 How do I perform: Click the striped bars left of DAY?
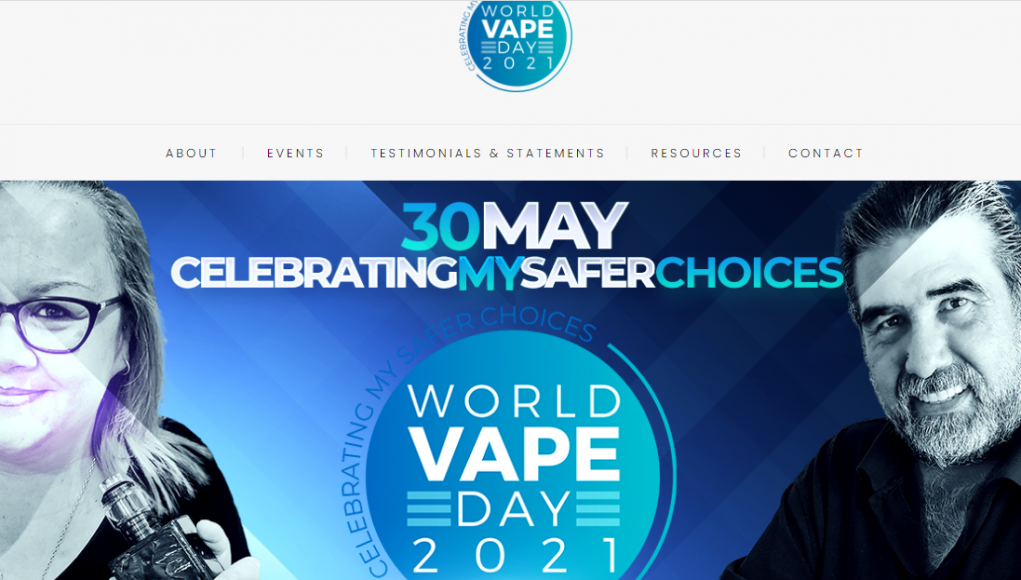429,509
